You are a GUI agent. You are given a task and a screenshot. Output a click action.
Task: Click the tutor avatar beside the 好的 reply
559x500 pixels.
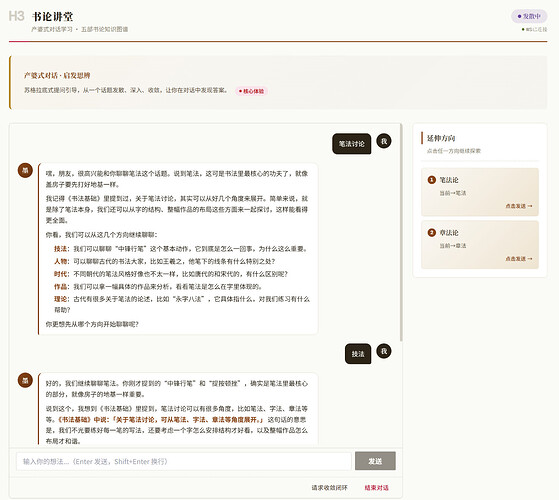[x=25, y=380]
